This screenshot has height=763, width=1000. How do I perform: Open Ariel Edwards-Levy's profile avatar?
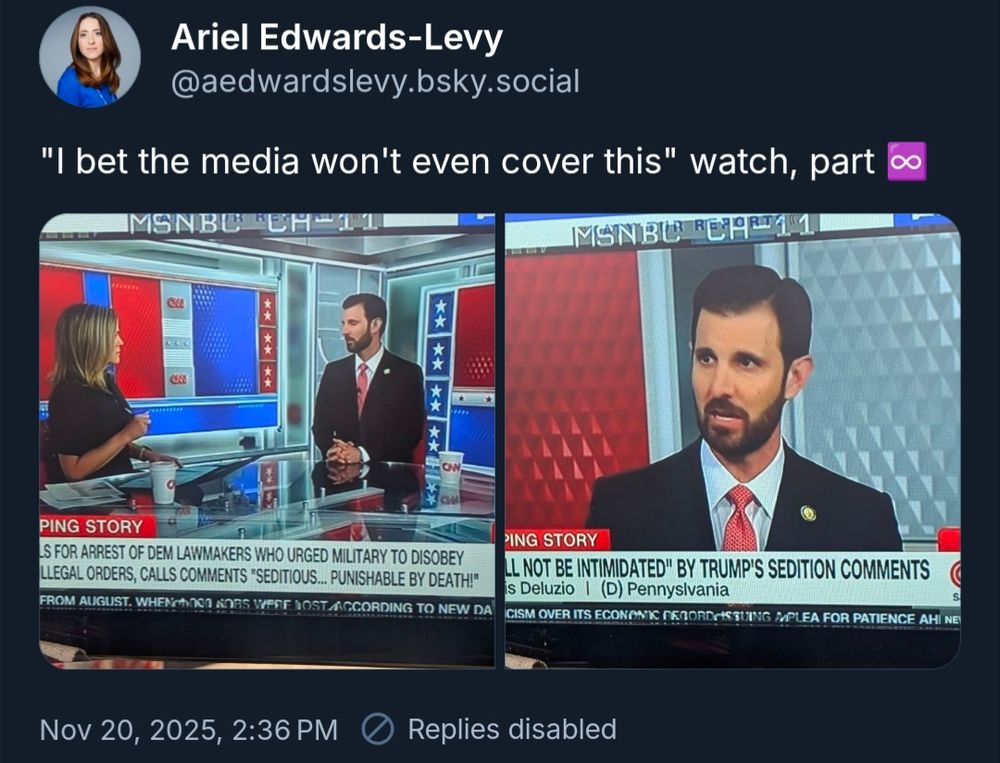pos(90,57)
